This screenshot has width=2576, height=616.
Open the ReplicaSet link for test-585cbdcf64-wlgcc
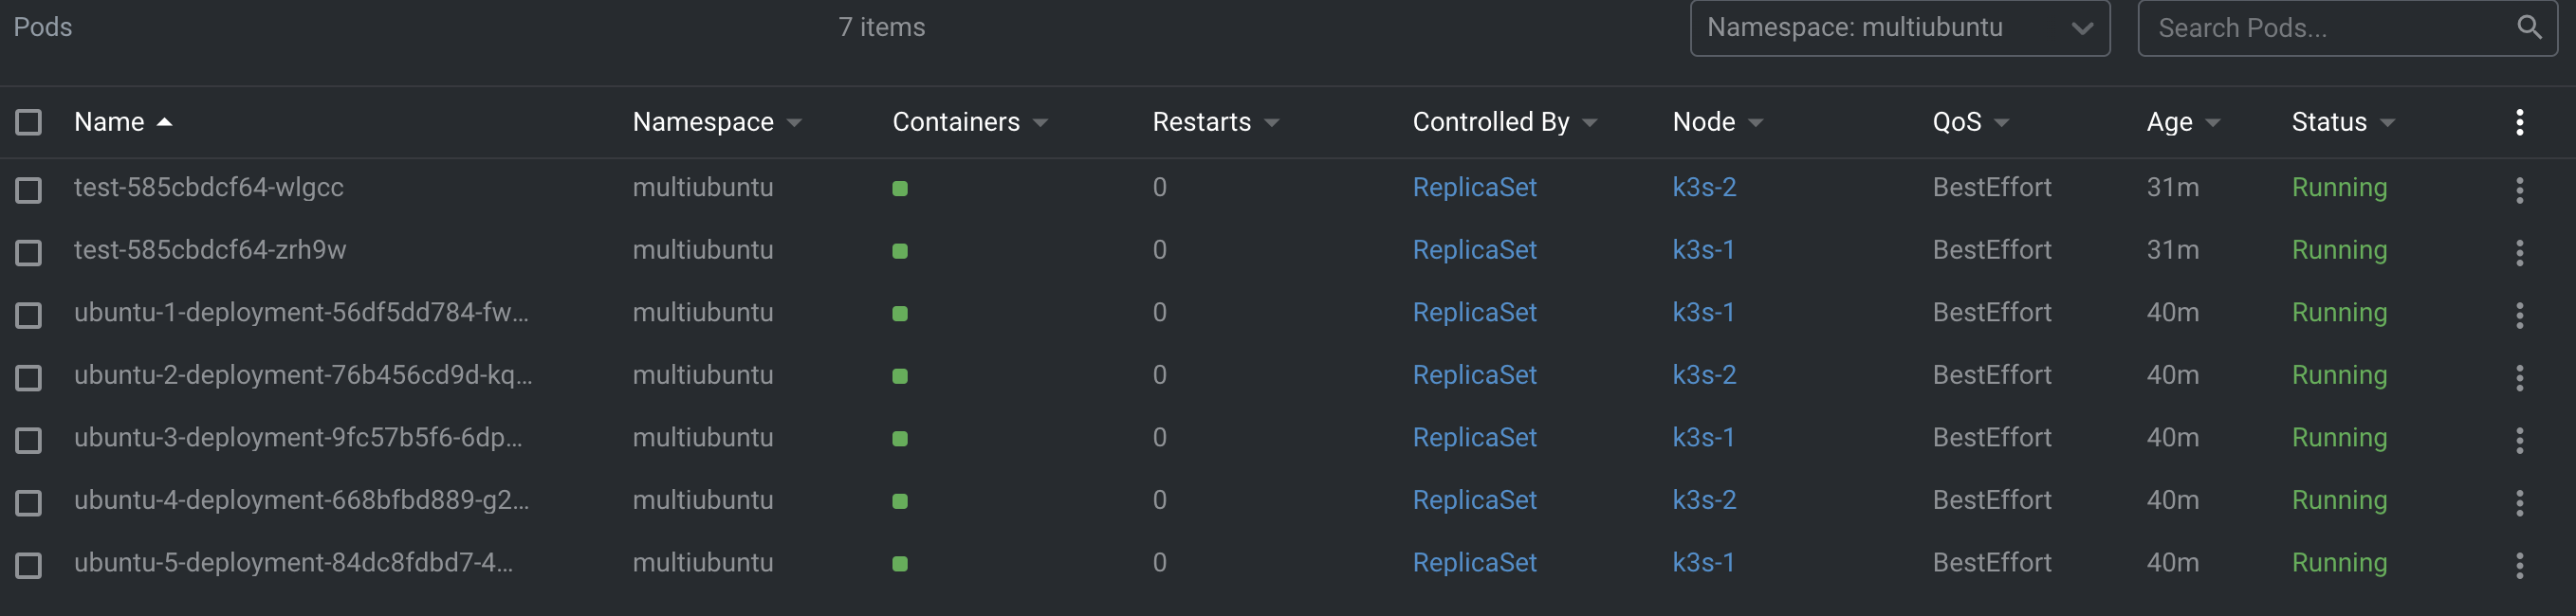tap(1475, 187)
